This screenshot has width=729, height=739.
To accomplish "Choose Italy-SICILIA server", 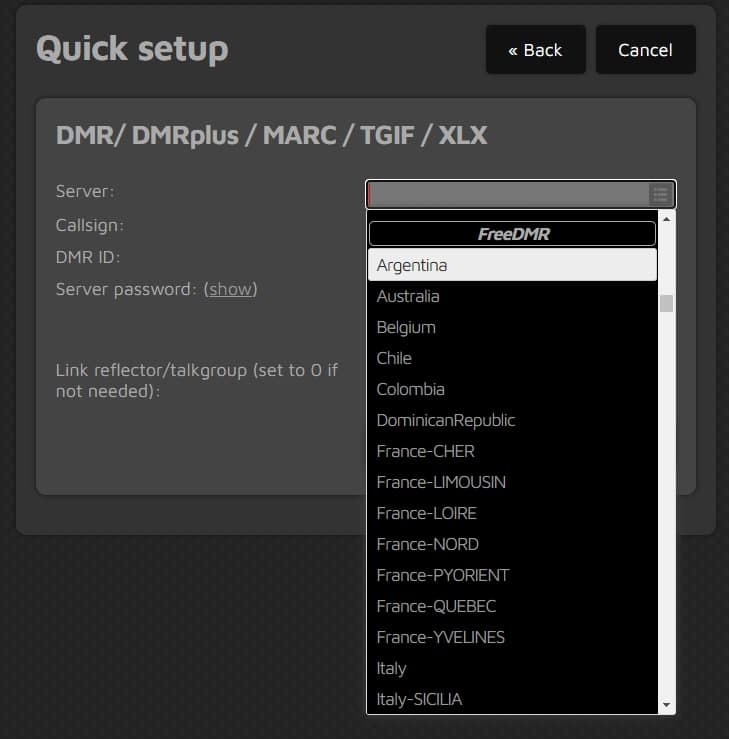I will [512, 699].
